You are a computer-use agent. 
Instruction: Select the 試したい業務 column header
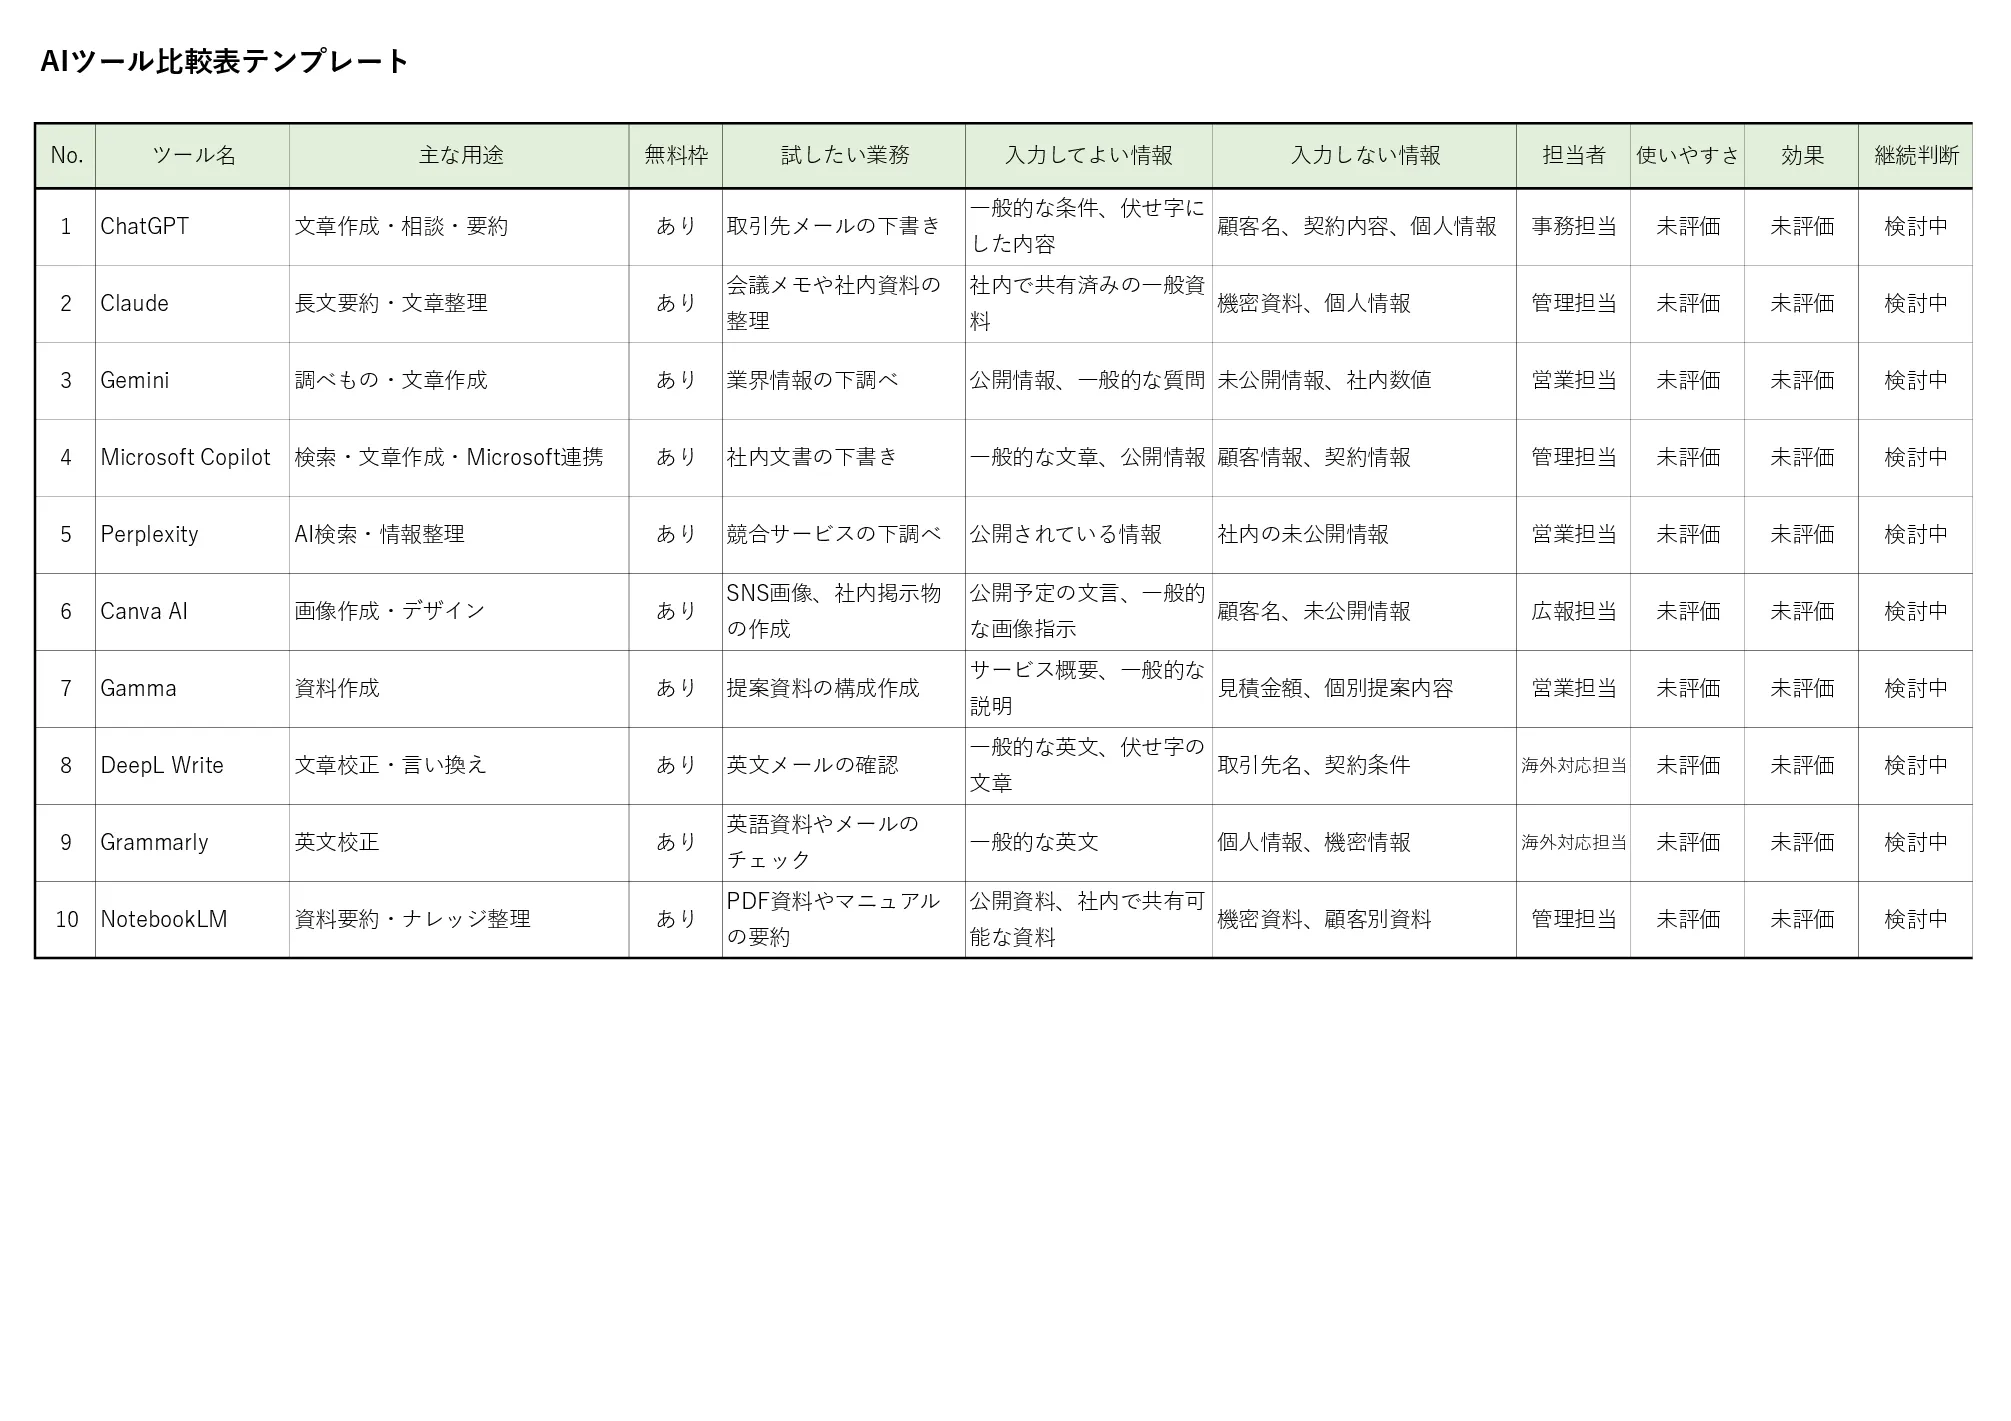pos(844,156)
